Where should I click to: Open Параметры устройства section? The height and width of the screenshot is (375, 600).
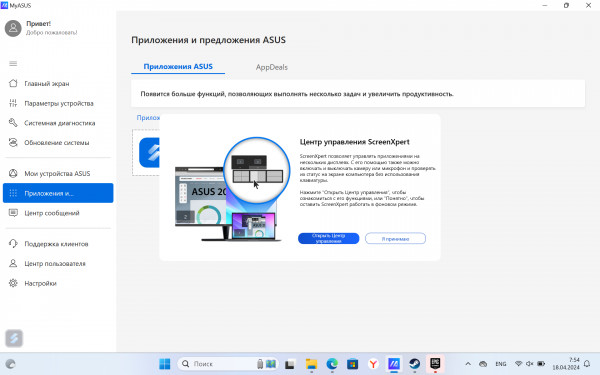pyautogui.click(x=59, y=103)
